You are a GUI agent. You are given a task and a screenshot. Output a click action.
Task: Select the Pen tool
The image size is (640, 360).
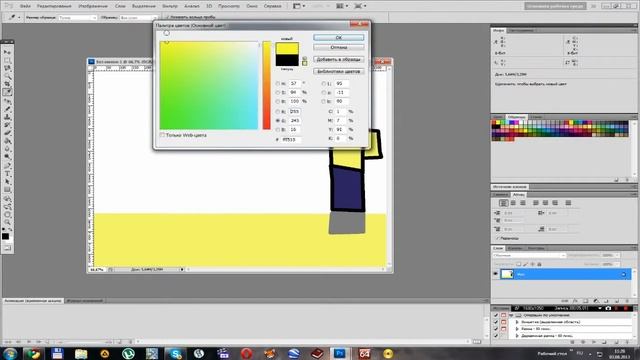pos(7,166)
